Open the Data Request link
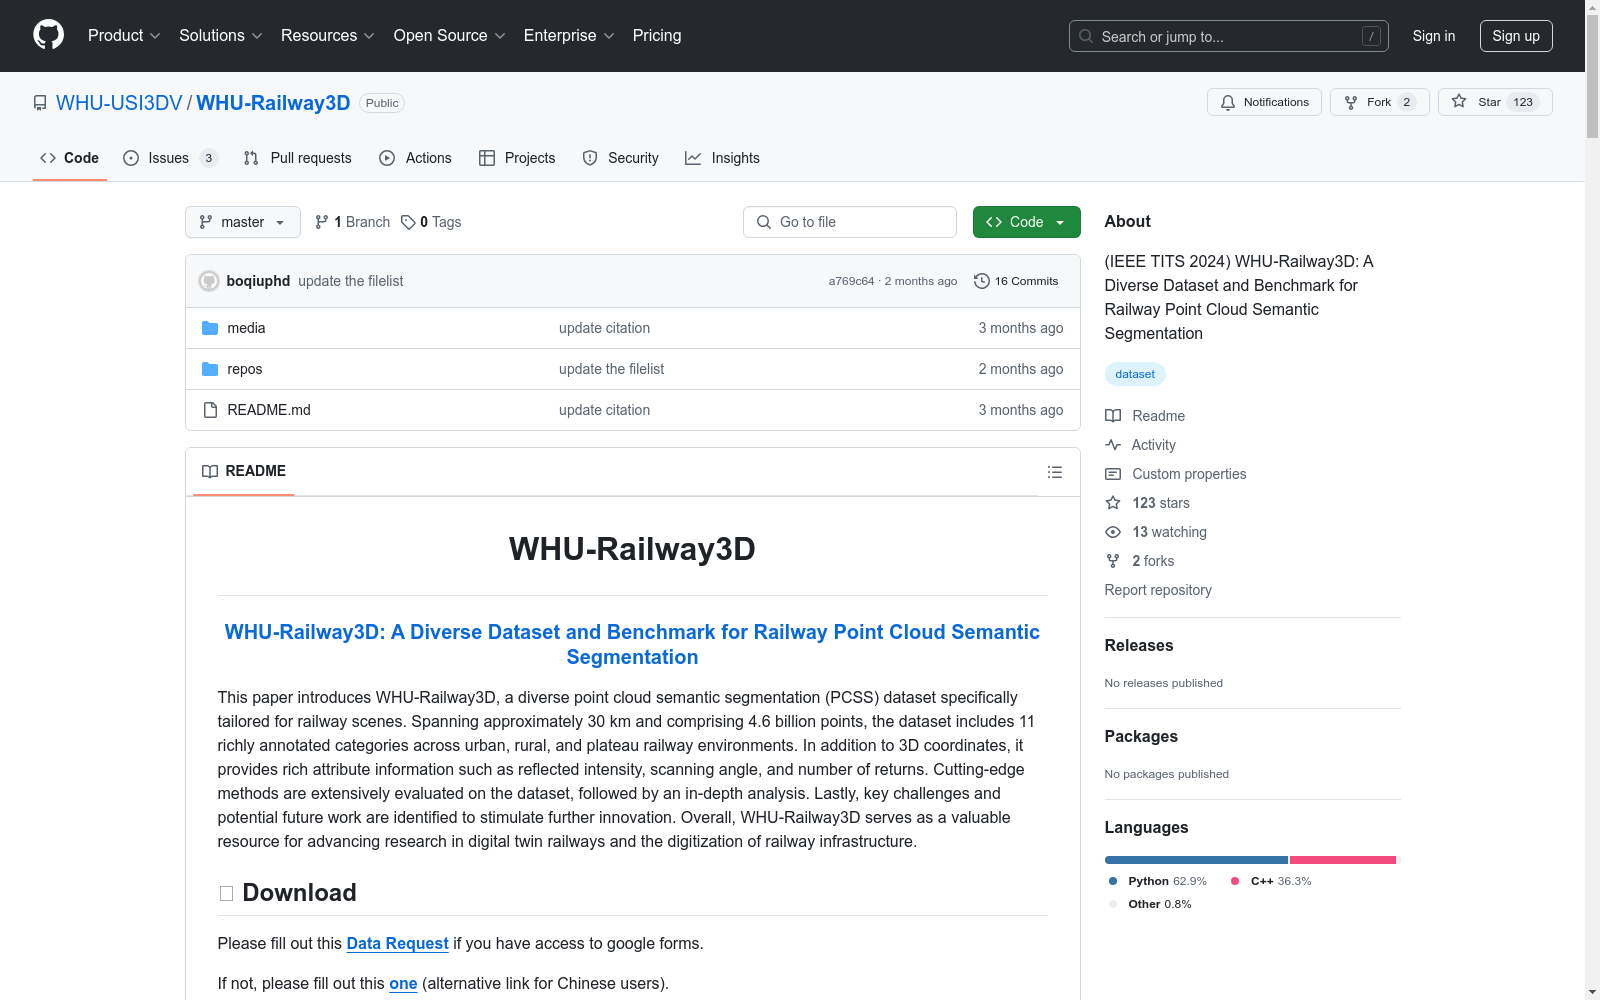 tap(397, 943)
